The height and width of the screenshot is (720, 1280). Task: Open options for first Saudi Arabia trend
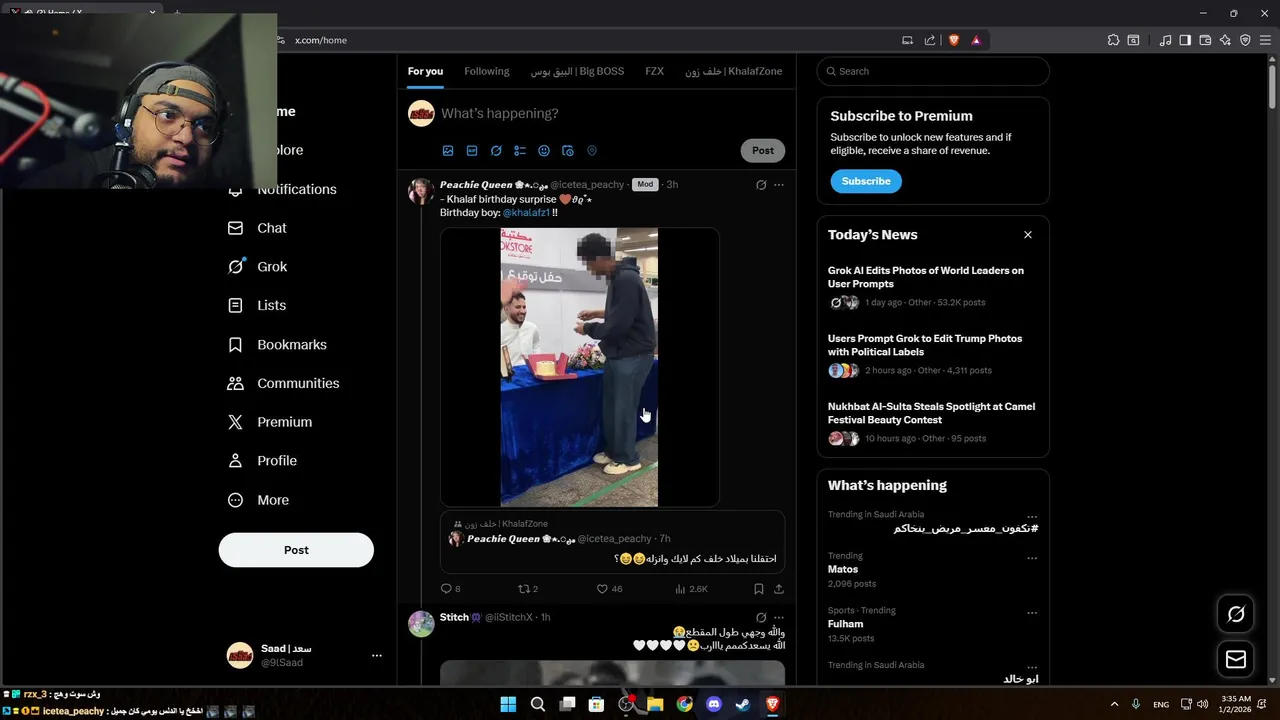1032,516
